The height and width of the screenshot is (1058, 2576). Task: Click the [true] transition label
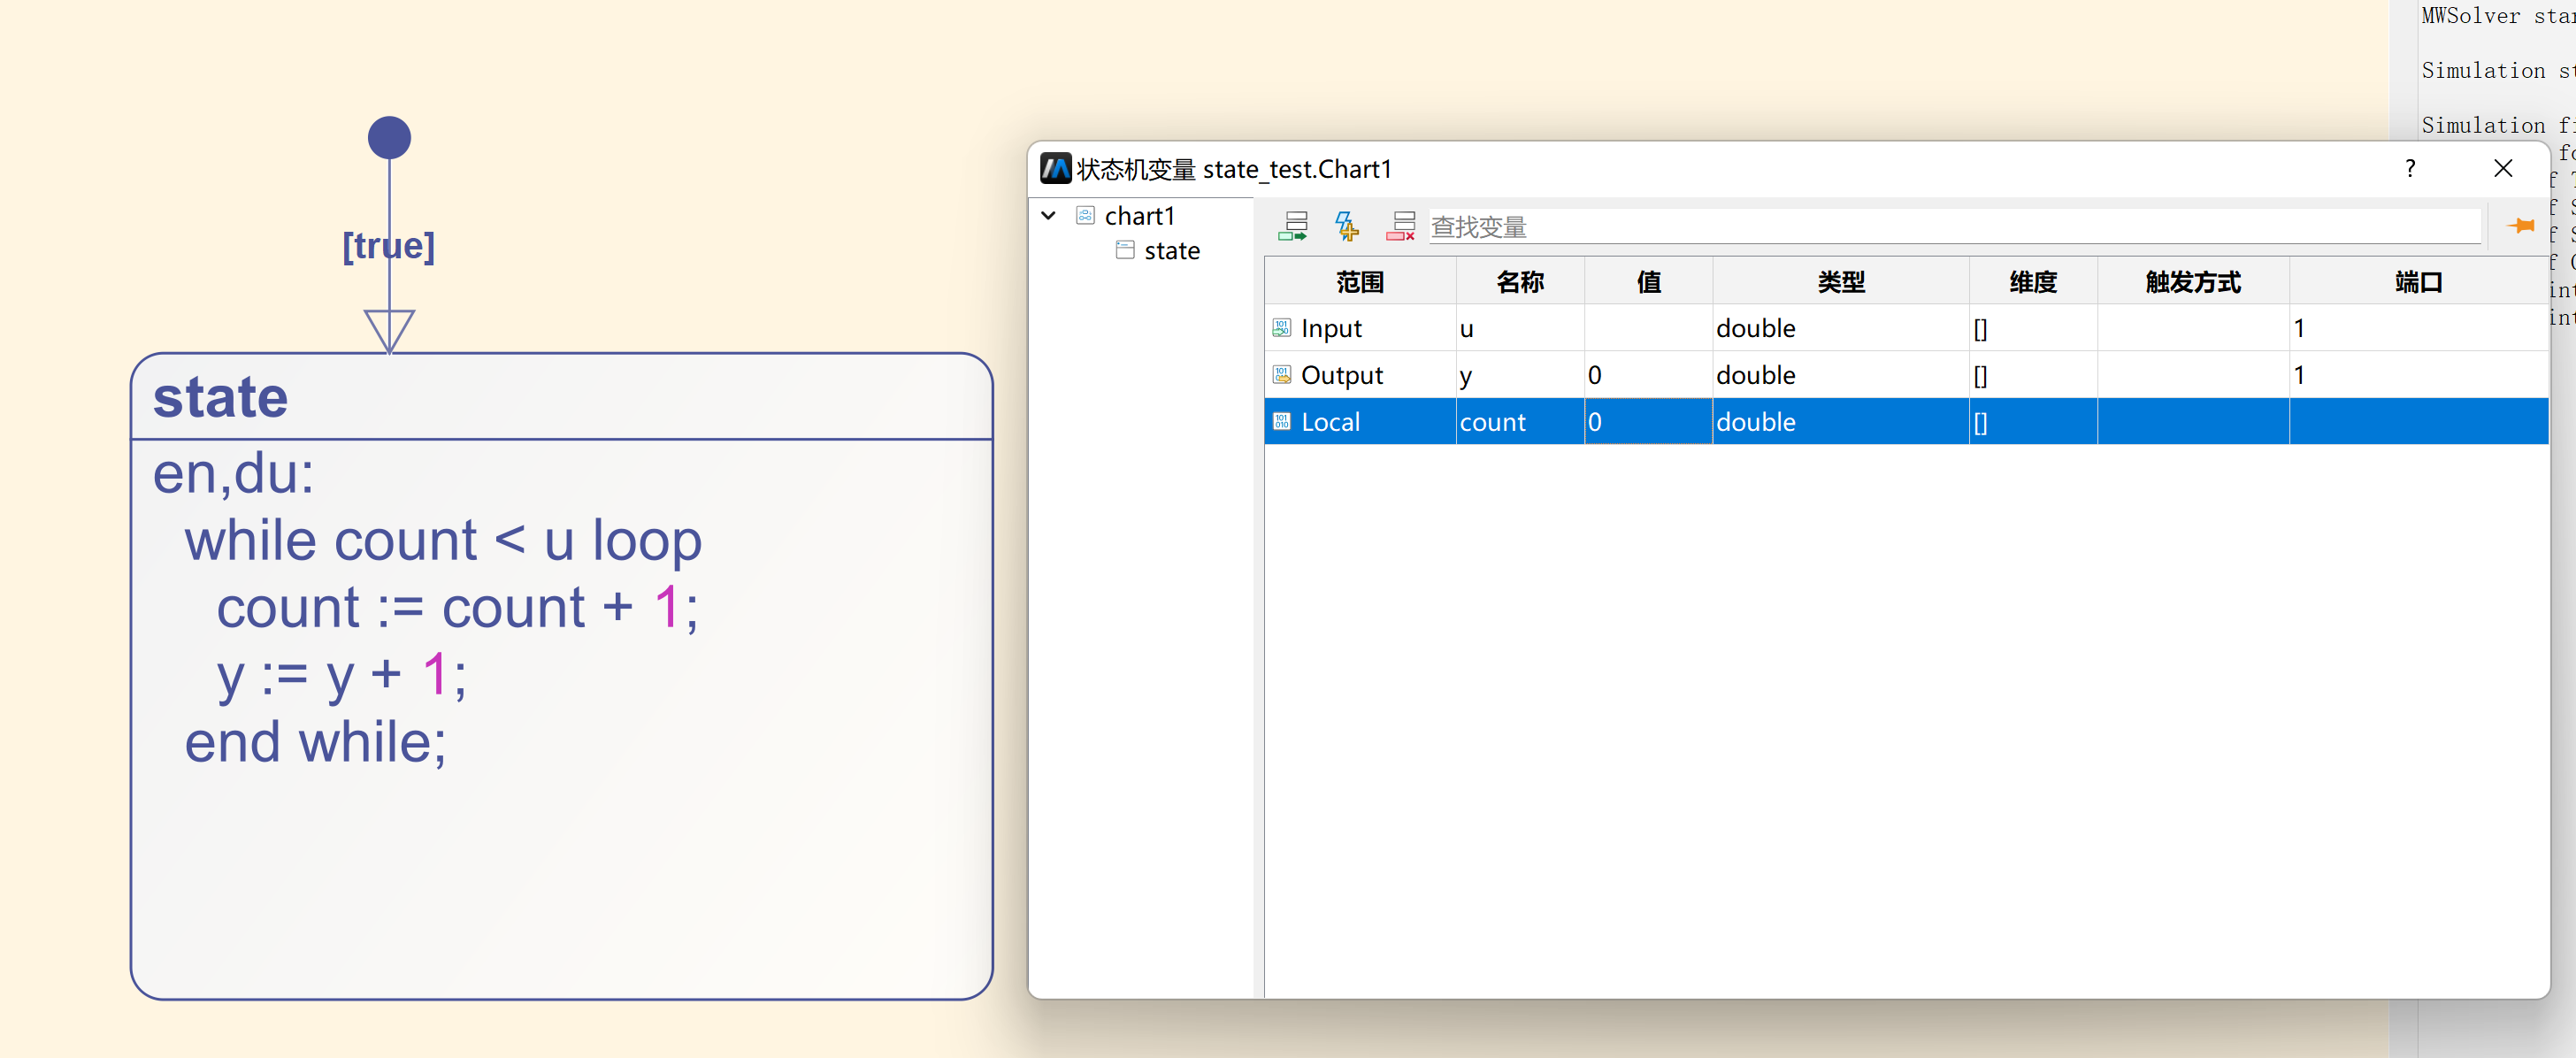[x=388, y=246]
